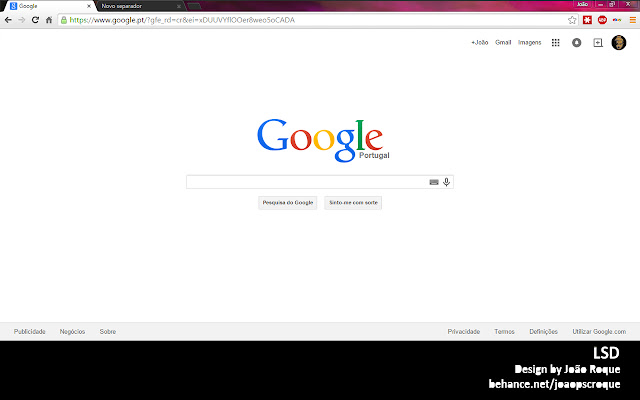Open the Adblock Plus extension icon

pyautogui.click(x=602, y=20)
